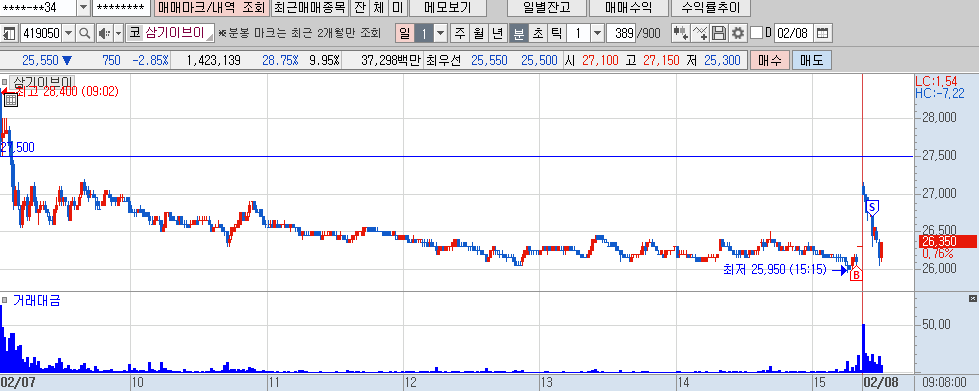This screenshot has height=391, width=979.
Task: Open the 매매수익 tab
Action: click(x=629, y=7)
